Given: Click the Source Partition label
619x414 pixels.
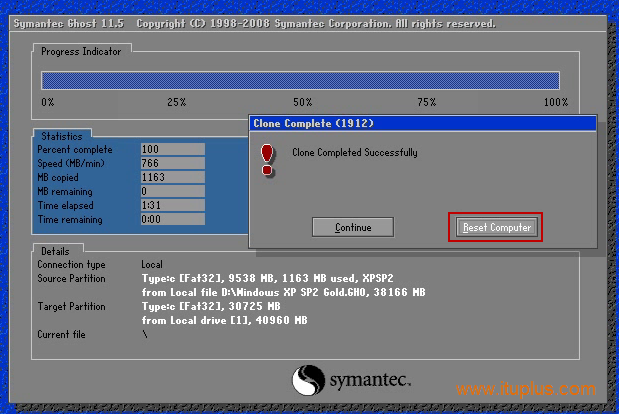Looking at the screenshot, I should pyautogui.click(x=71, y=278).
